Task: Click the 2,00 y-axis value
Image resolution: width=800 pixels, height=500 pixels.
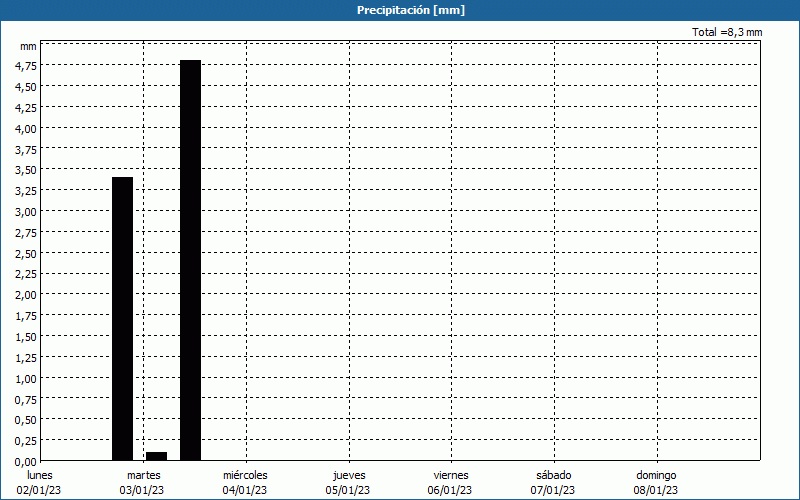Action: point(26,295)
